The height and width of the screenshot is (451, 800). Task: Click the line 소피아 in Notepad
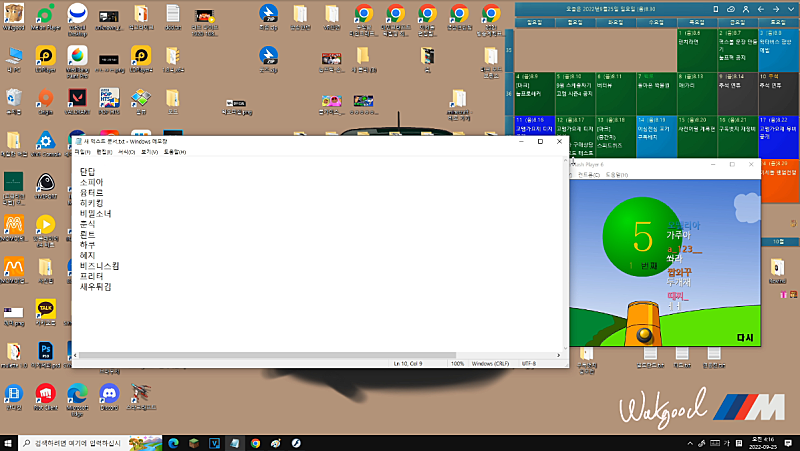click(x=91, y=182)
